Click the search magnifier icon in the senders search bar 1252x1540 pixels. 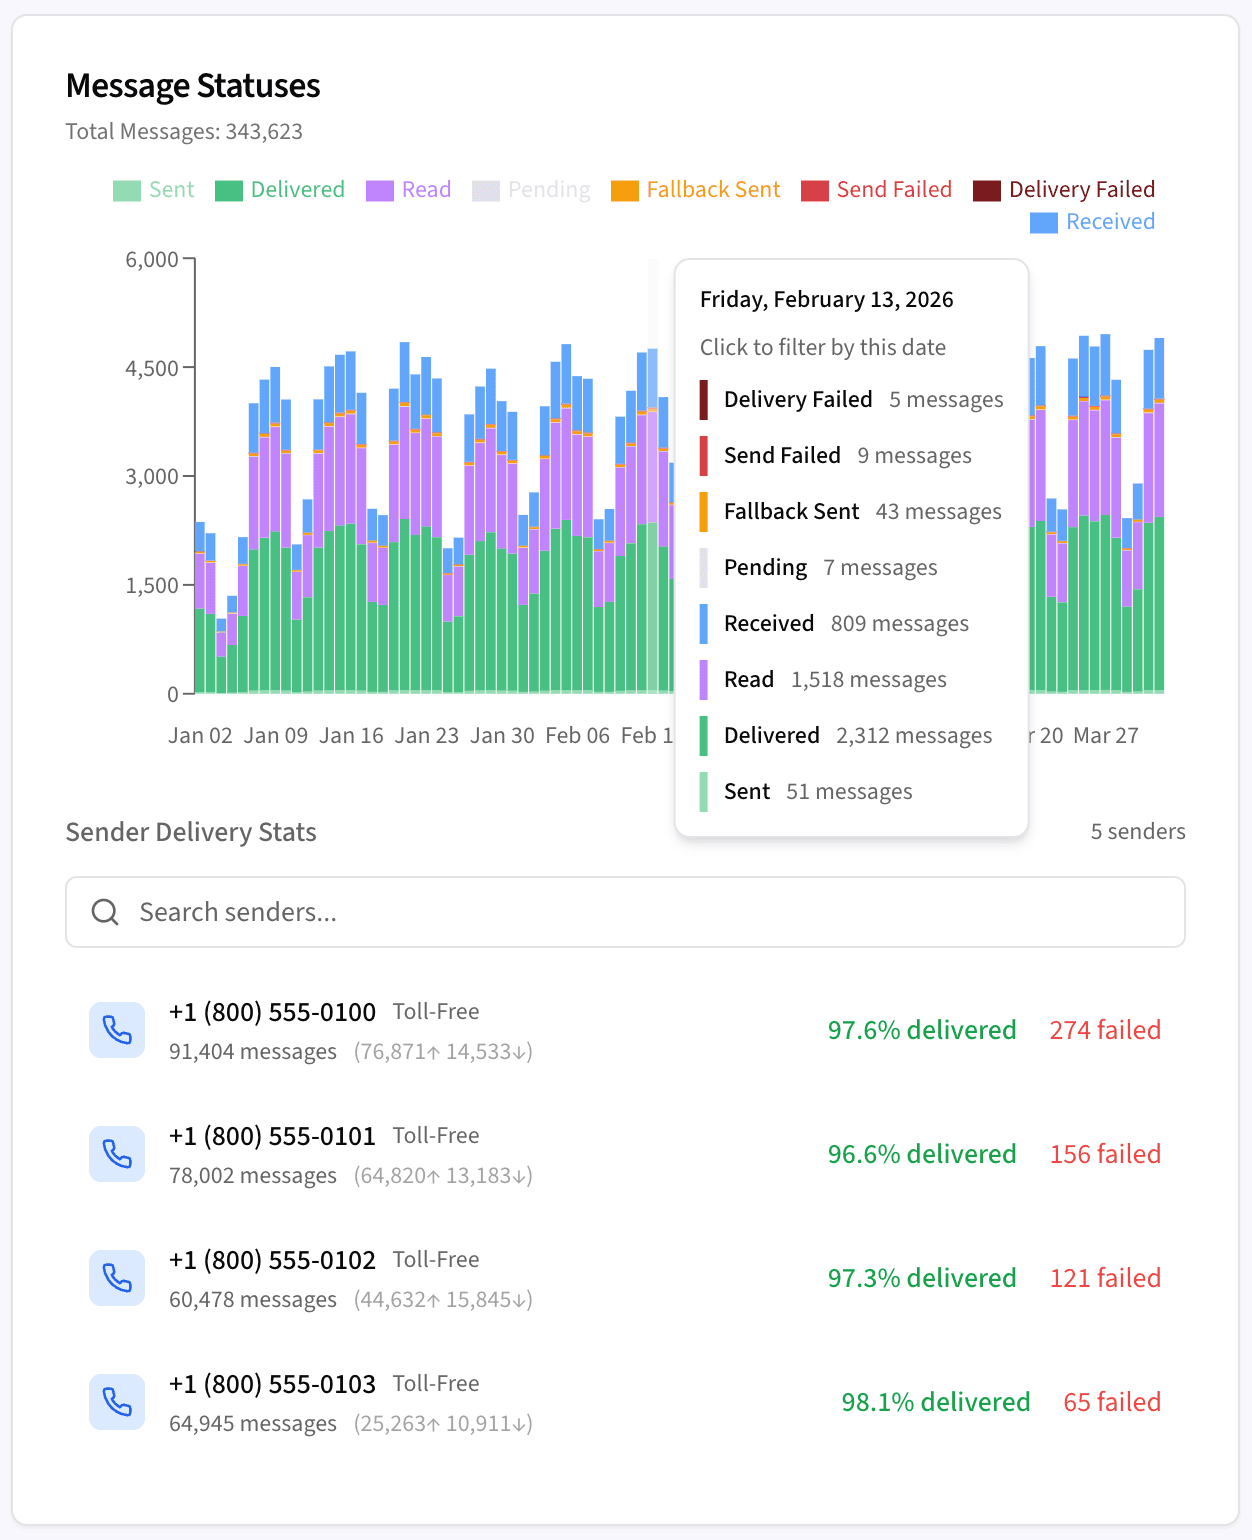(x=105, y=911)
